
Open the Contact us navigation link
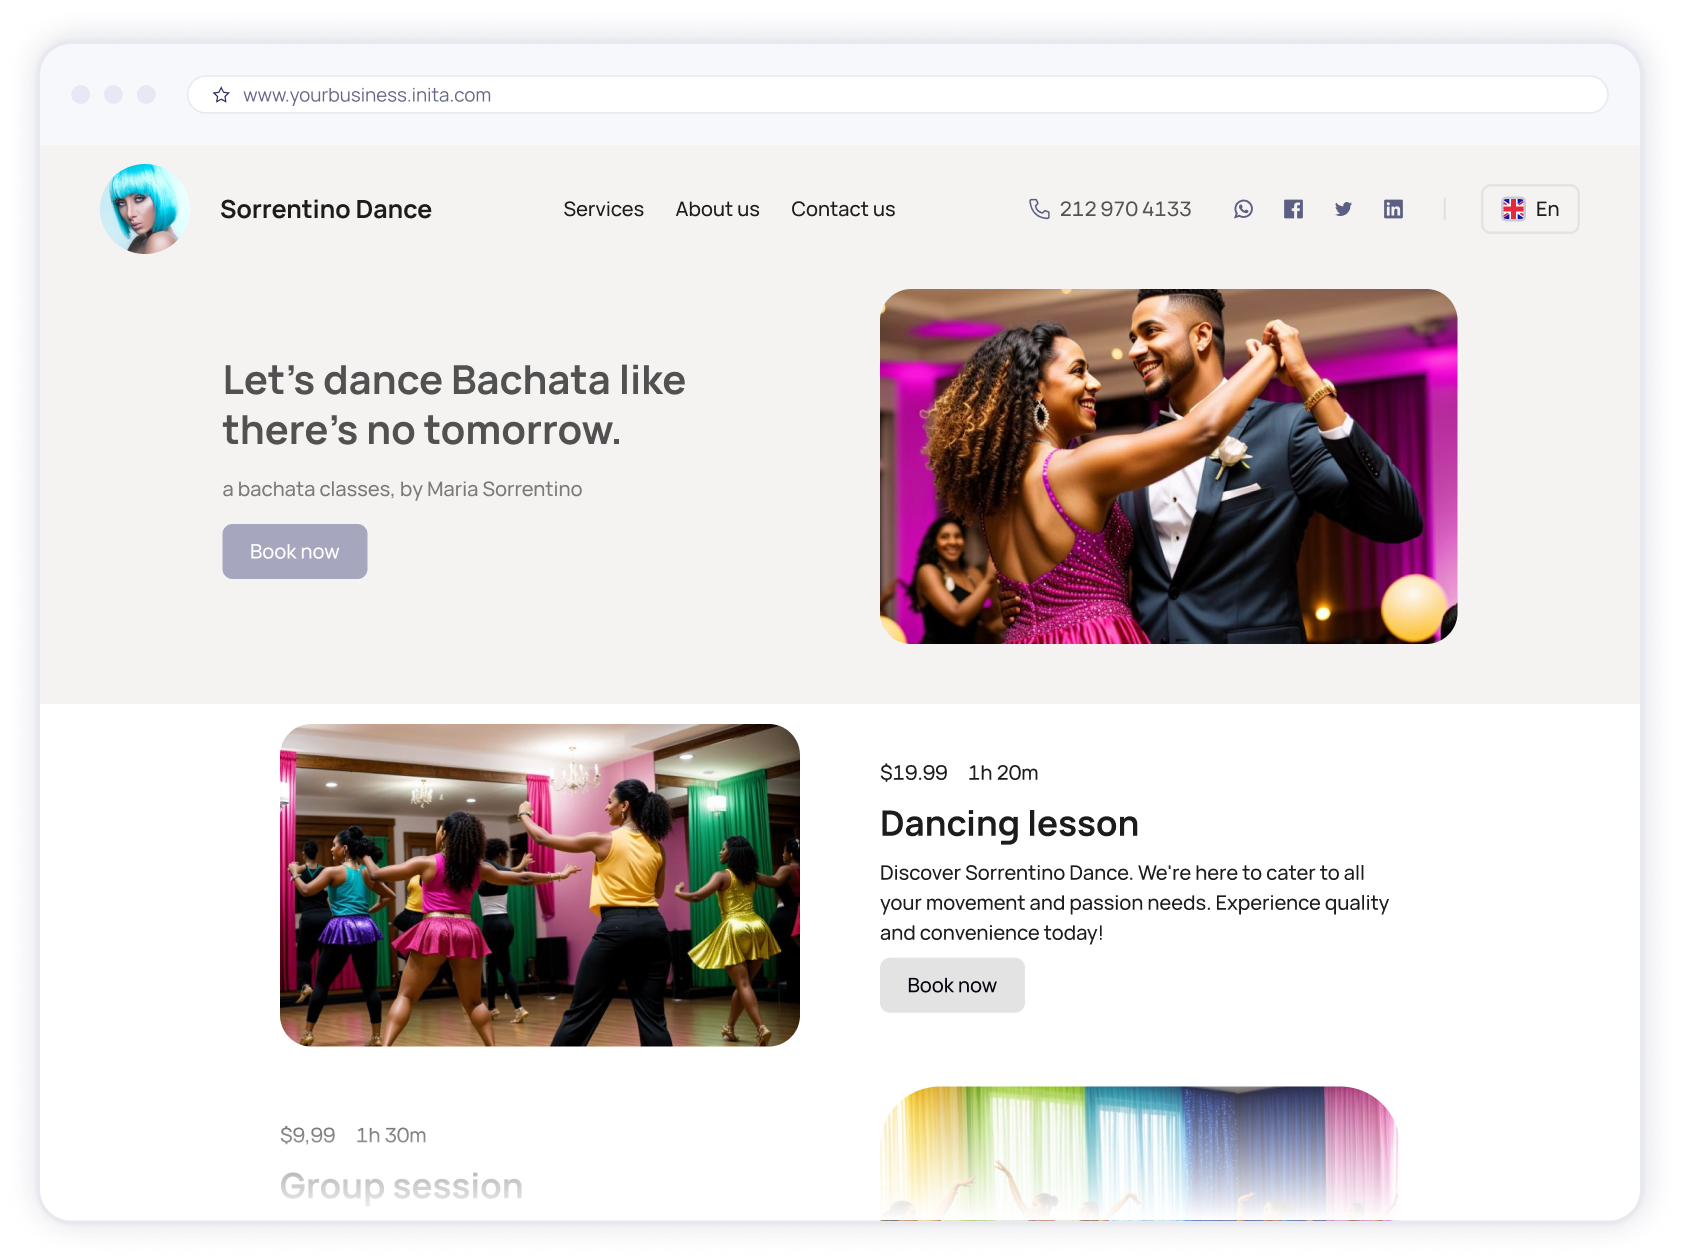pos(842,209)
